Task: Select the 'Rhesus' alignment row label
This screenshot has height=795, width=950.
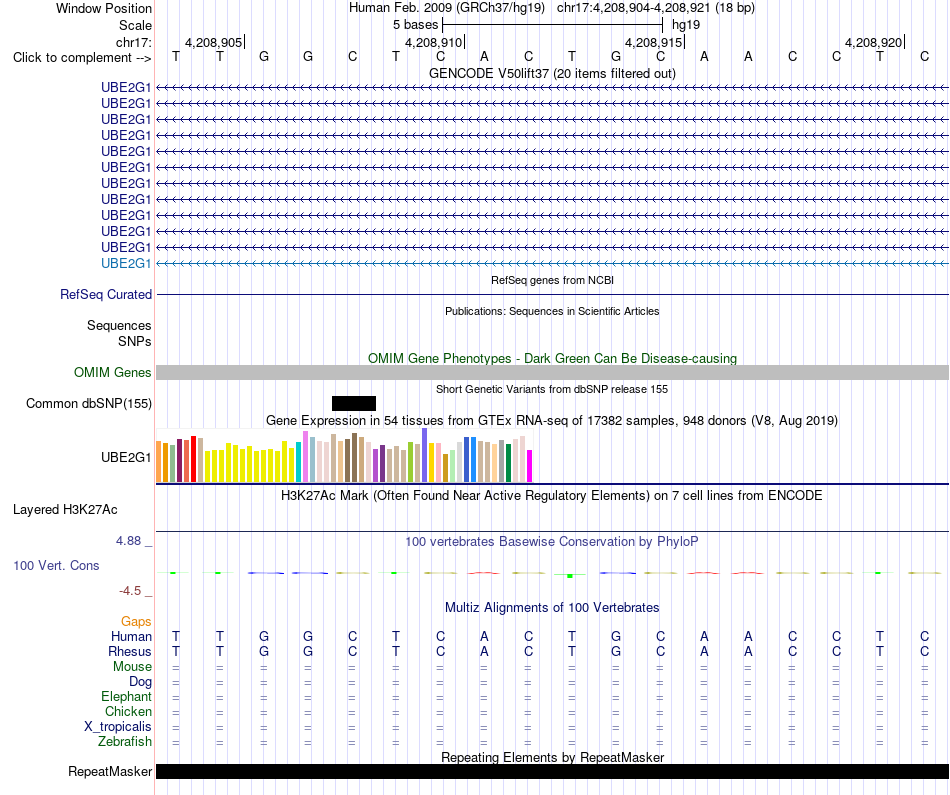Action: [x=130, y=651]
